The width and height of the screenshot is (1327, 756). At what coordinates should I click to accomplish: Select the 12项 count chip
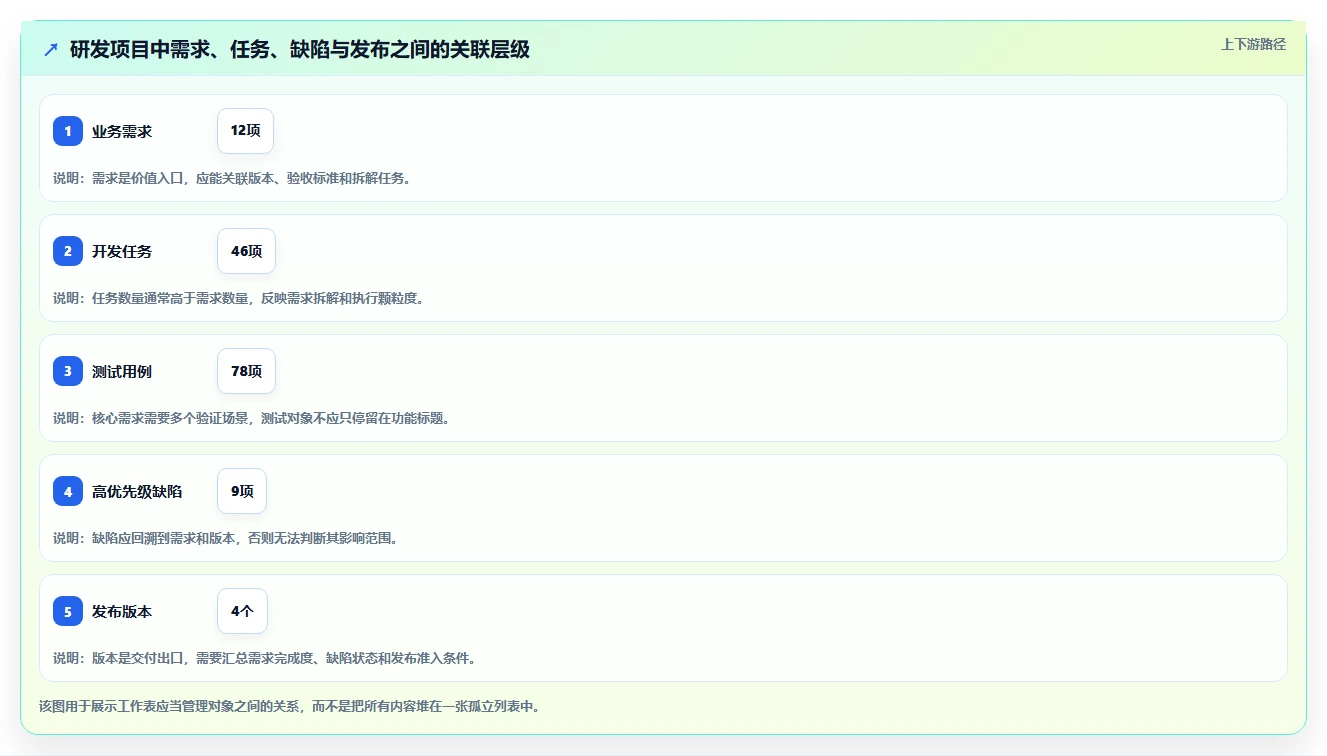245,131
